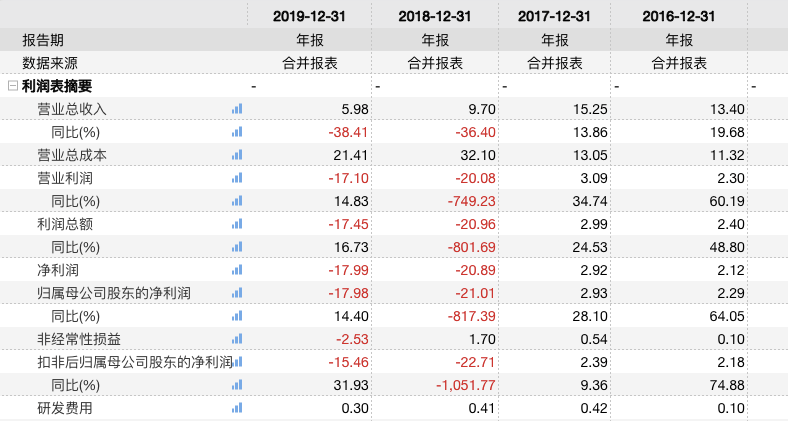Click the 营业总收入 row label
The width and height of the screenshot is (788, 421).
click(x=72, y=109)
